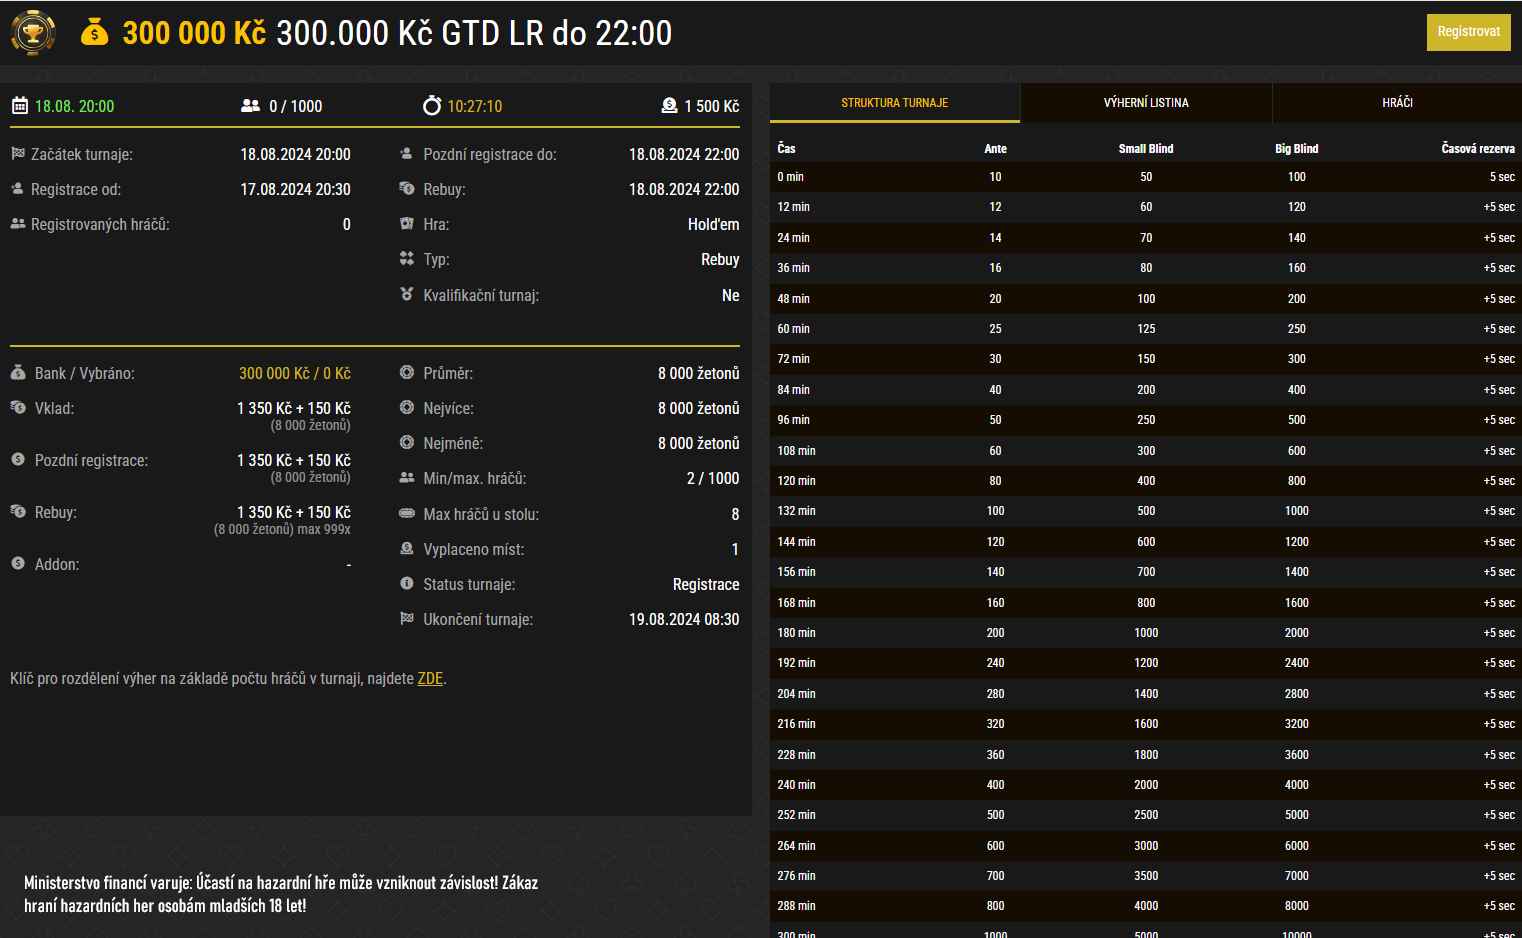The width and height of the screenshot is (1522, 938).
Task: Click the checkered flag icon beside Začátek turnaje
Action: coord(18,154)
